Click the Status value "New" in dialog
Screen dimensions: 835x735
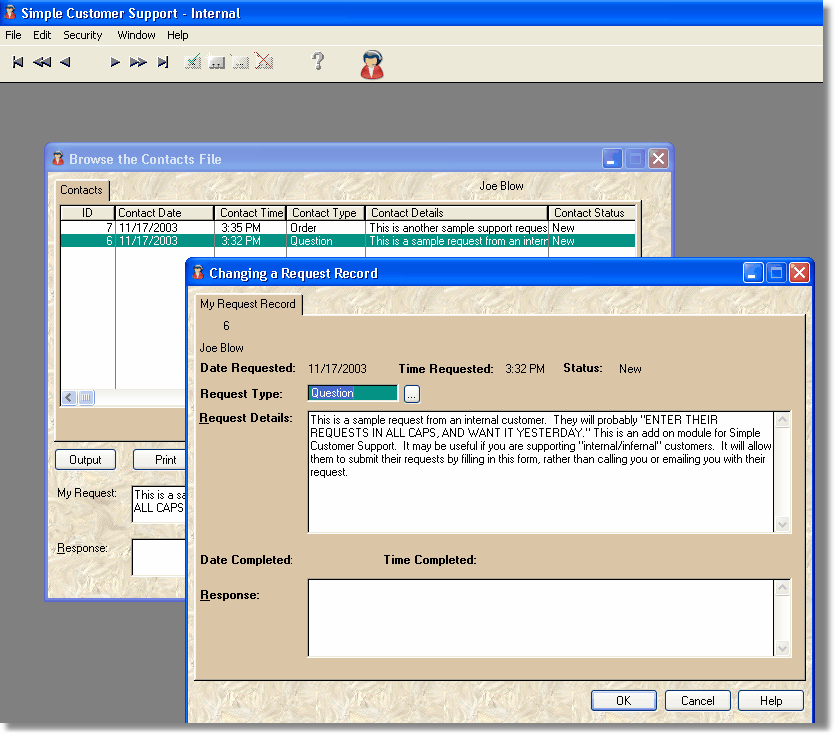(x=630, y=369)
